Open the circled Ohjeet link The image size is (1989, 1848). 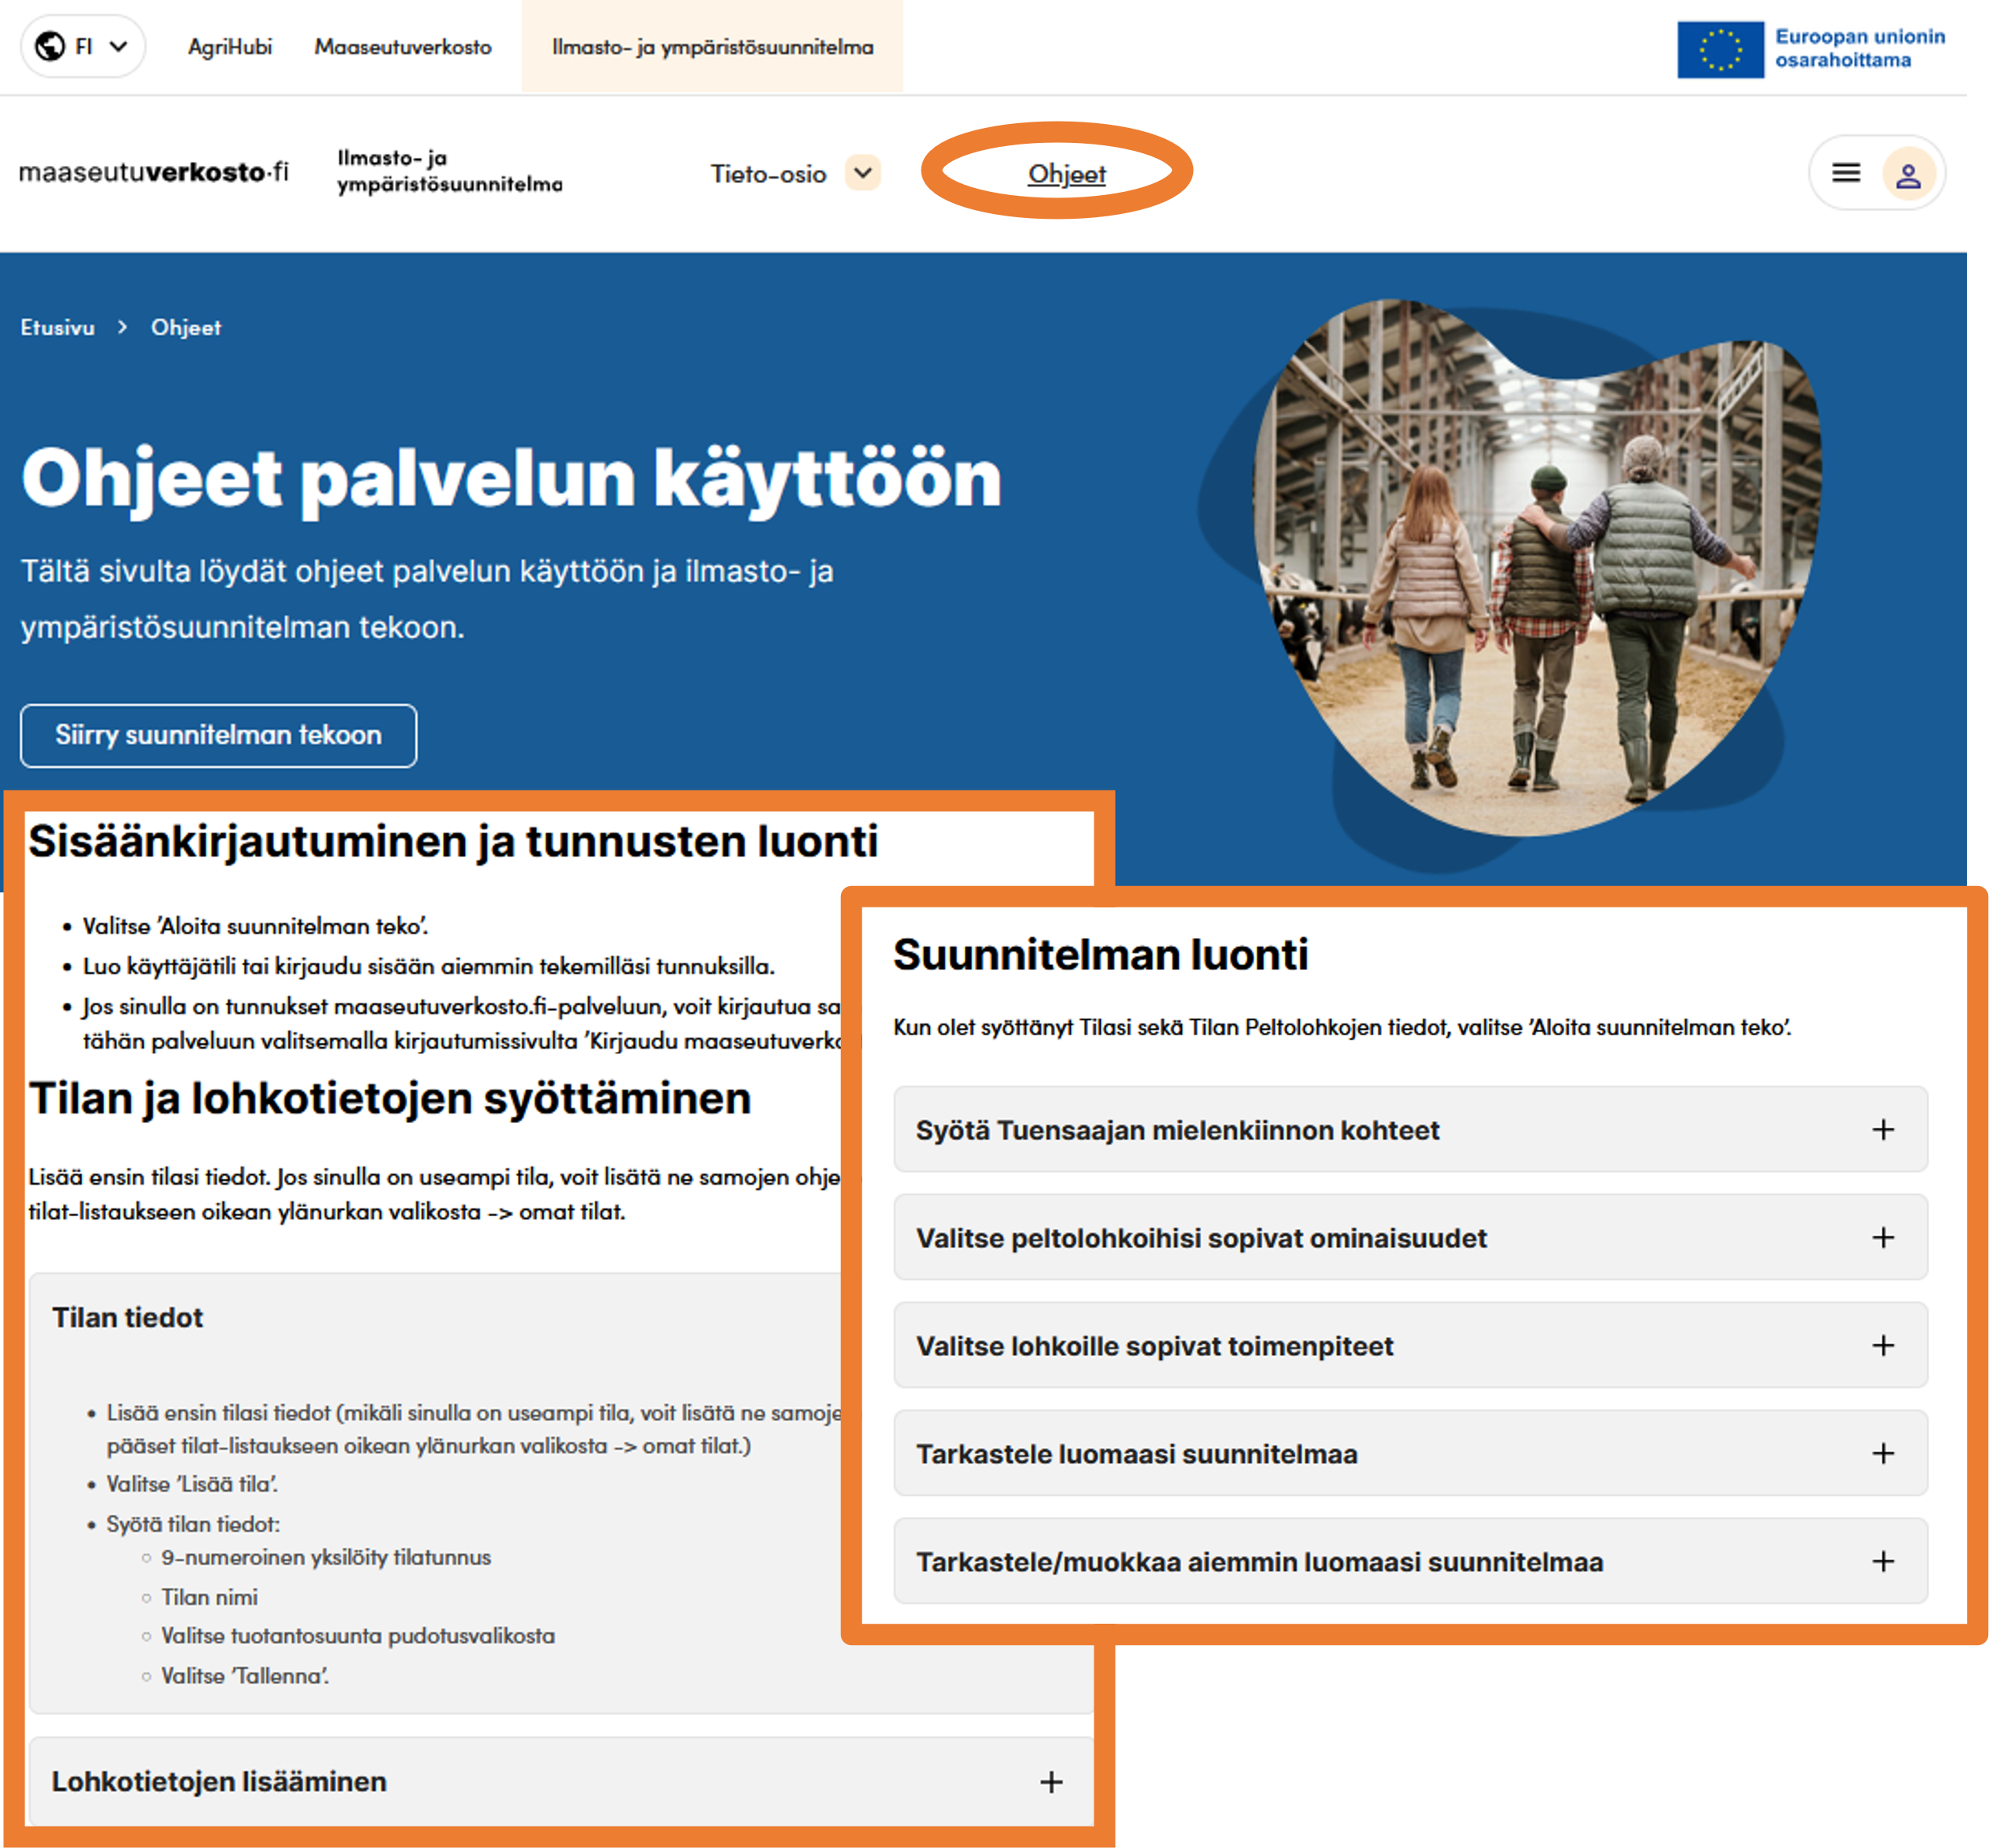[x=1066, y=172]
